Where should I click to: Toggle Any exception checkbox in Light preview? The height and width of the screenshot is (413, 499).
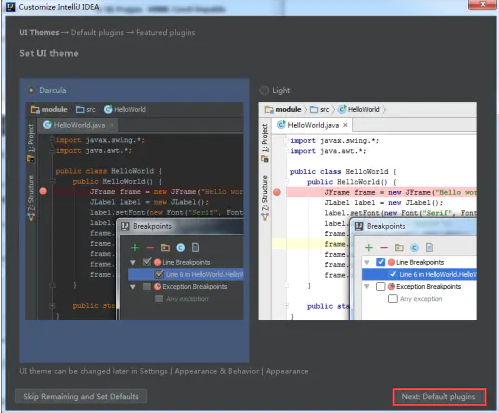(393, 299)
